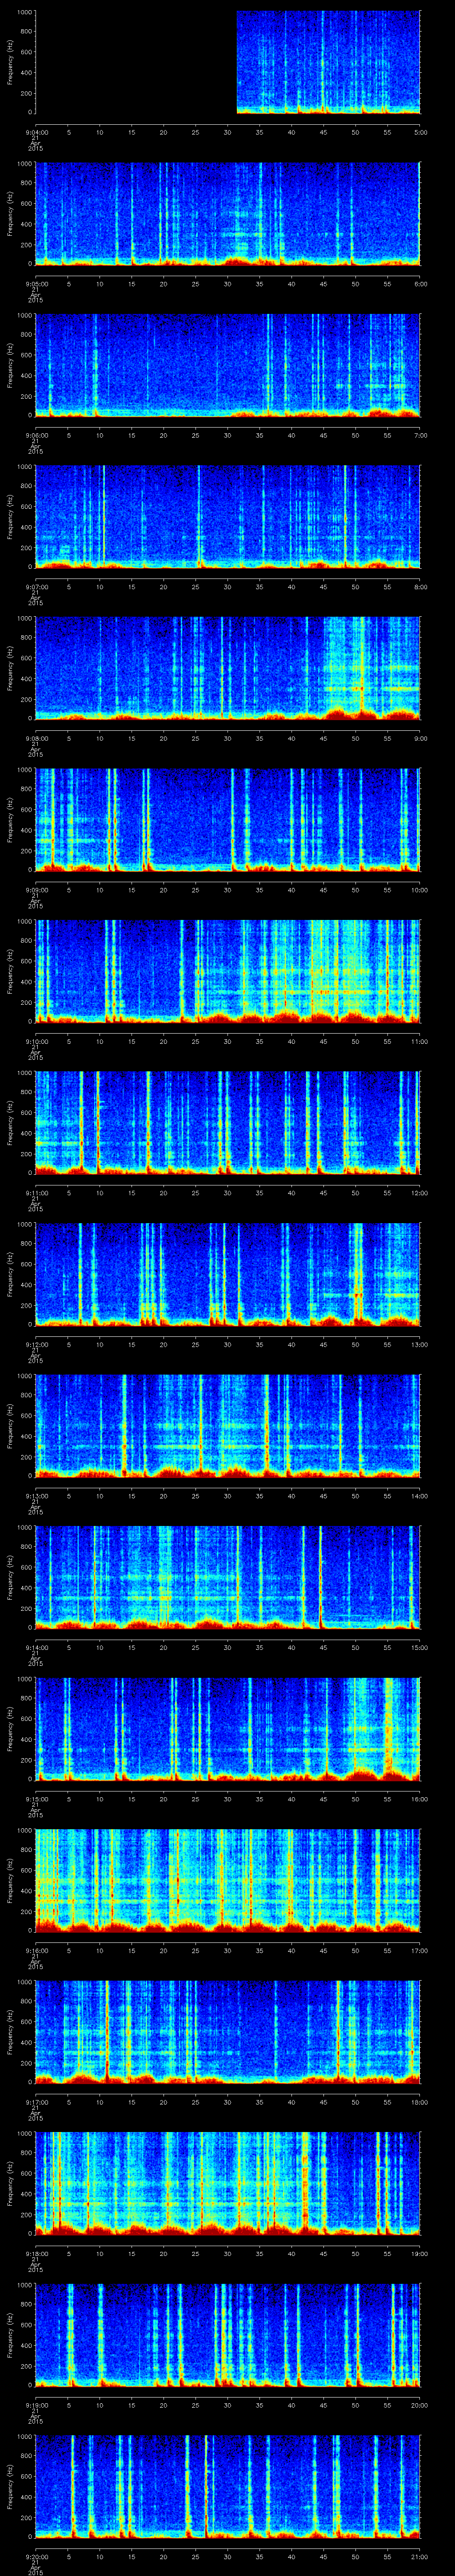
Task: Click the 9:06:00 spectrogram plot
Action: (x=228, y=365)
